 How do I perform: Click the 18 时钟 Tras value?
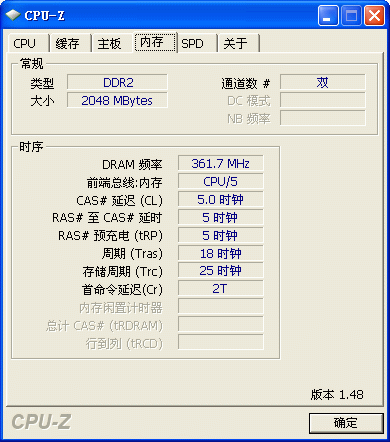[x=220, y=253]
